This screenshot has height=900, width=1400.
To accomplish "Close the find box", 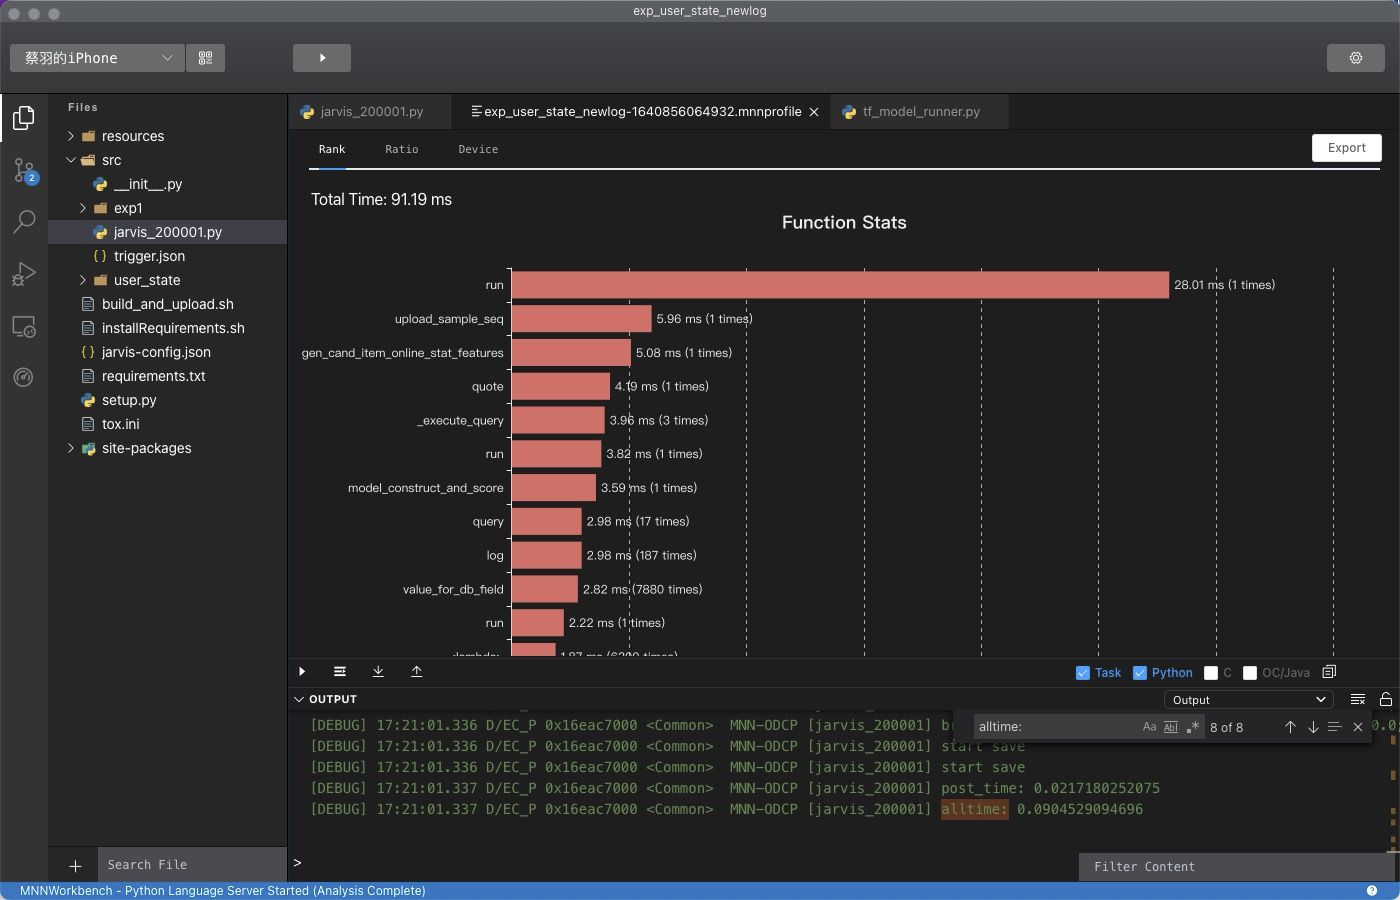I will 1358,727.
